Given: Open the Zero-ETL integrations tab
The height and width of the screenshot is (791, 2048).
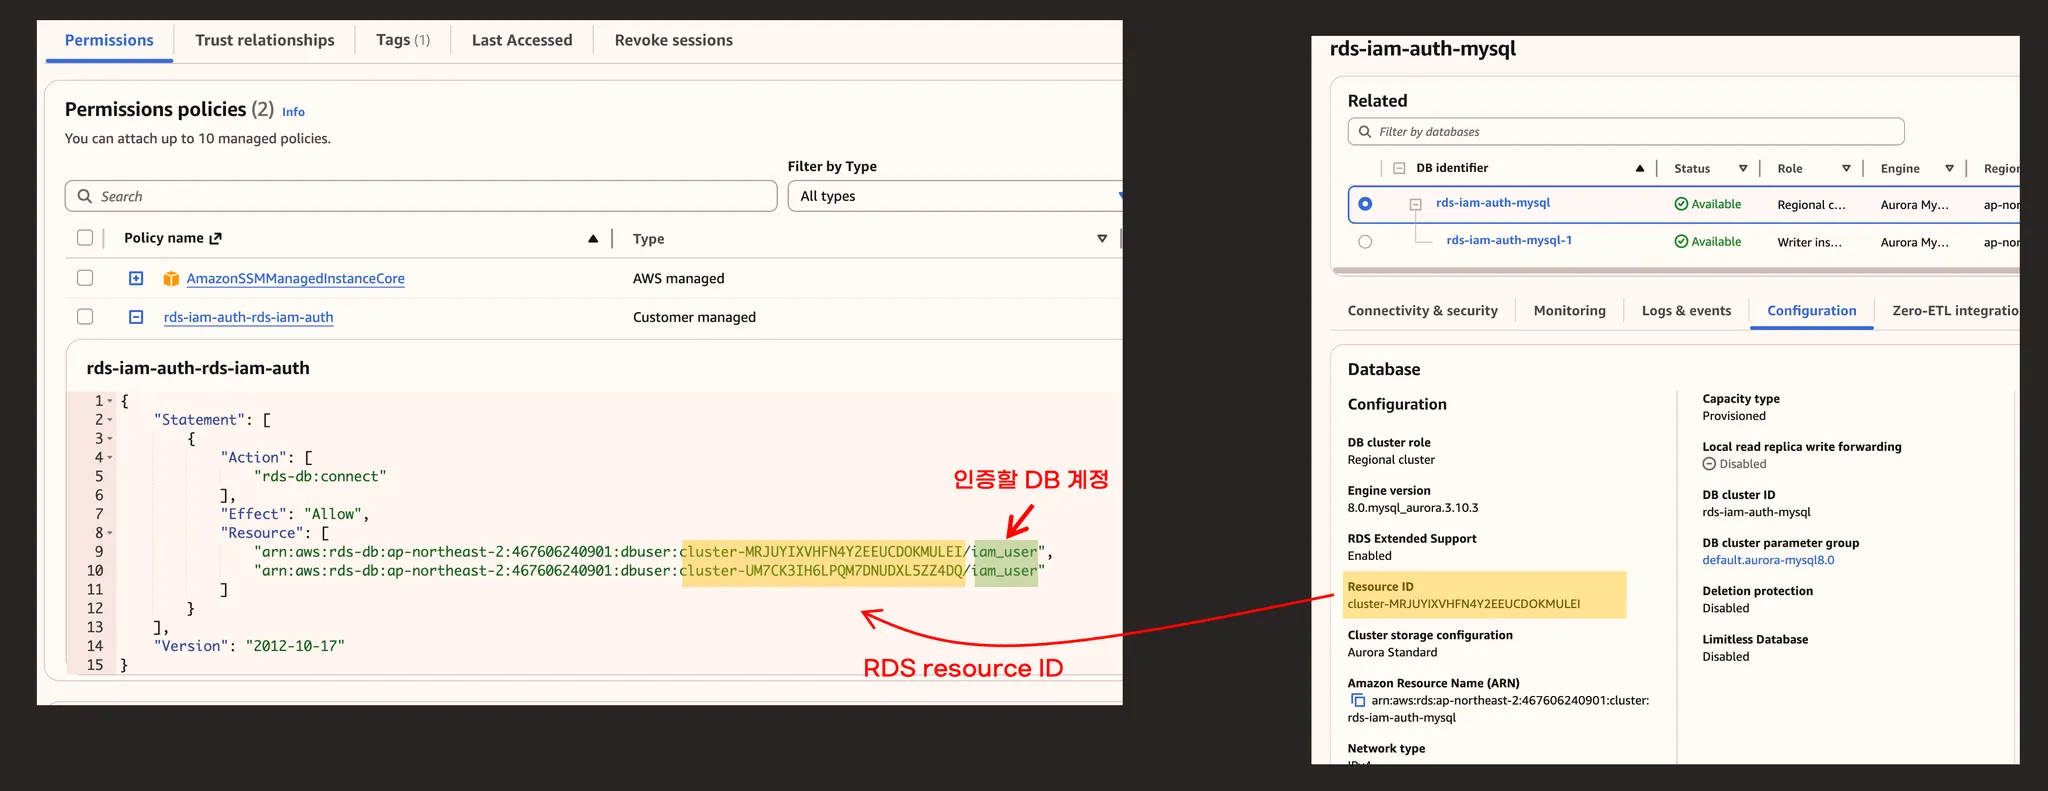Looking at the screenshot, I should pos(1955,311).
